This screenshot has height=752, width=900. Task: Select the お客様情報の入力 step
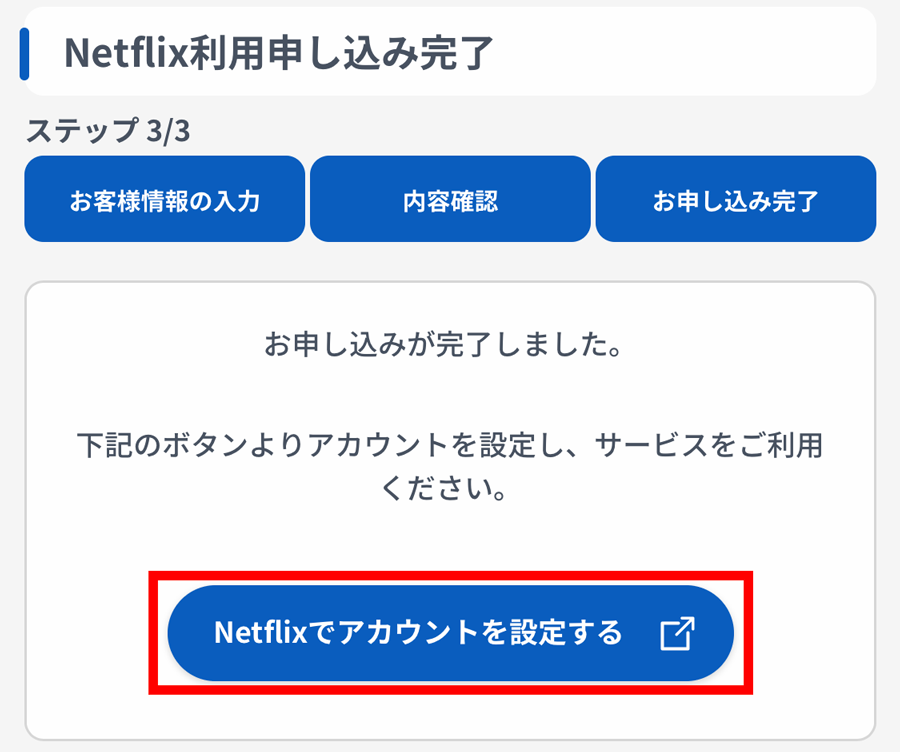[165, 199]
